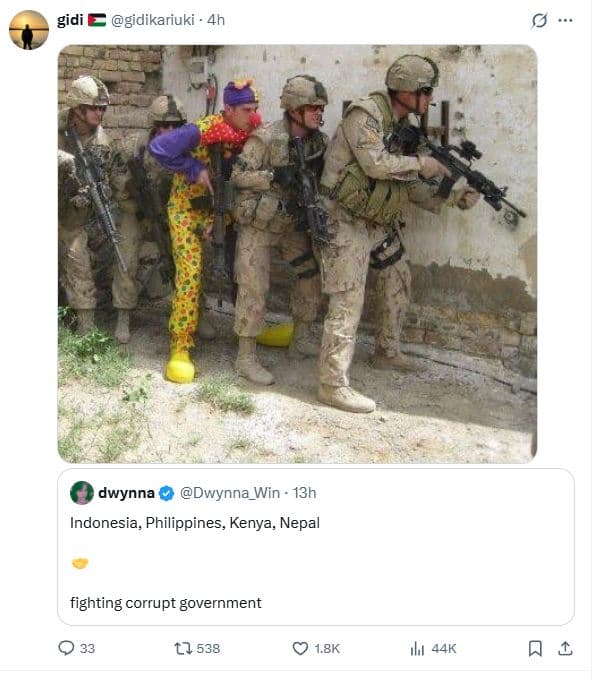This screenshot has height=679, width=600.
Task: Enlarge the soldiers and clown image
Action: coord(297,254)
